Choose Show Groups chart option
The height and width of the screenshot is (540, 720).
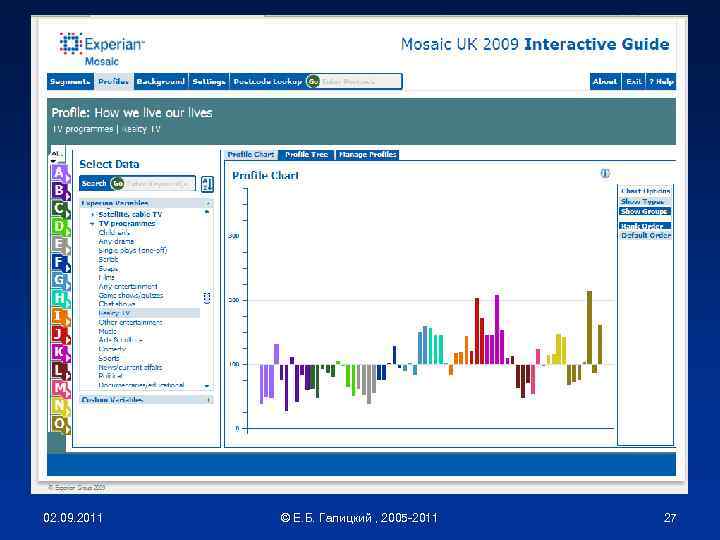coord(644,211)
